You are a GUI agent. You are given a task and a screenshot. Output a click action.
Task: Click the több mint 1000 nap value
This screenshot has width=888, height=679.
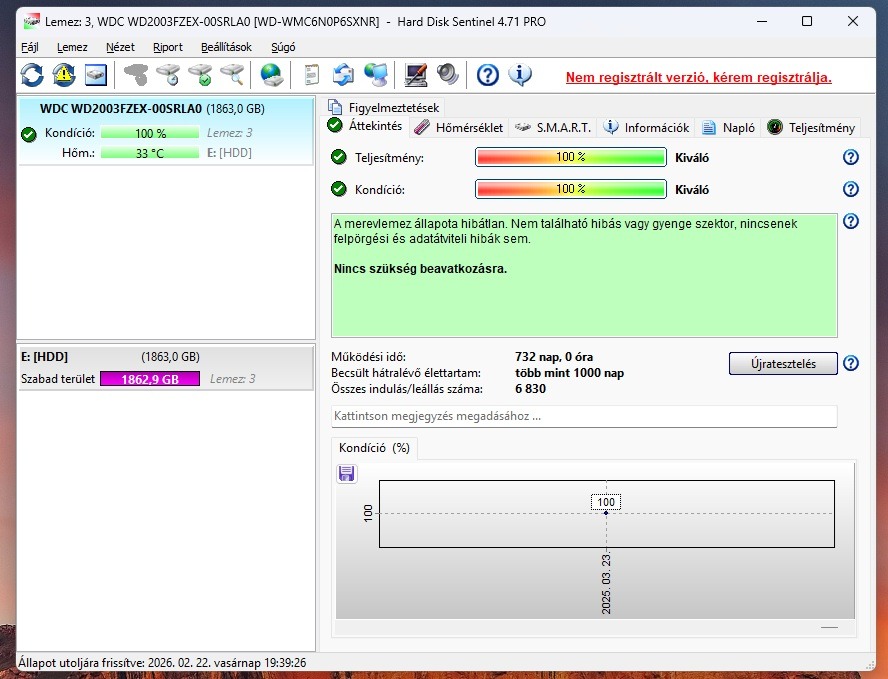(x=569, y=373)
